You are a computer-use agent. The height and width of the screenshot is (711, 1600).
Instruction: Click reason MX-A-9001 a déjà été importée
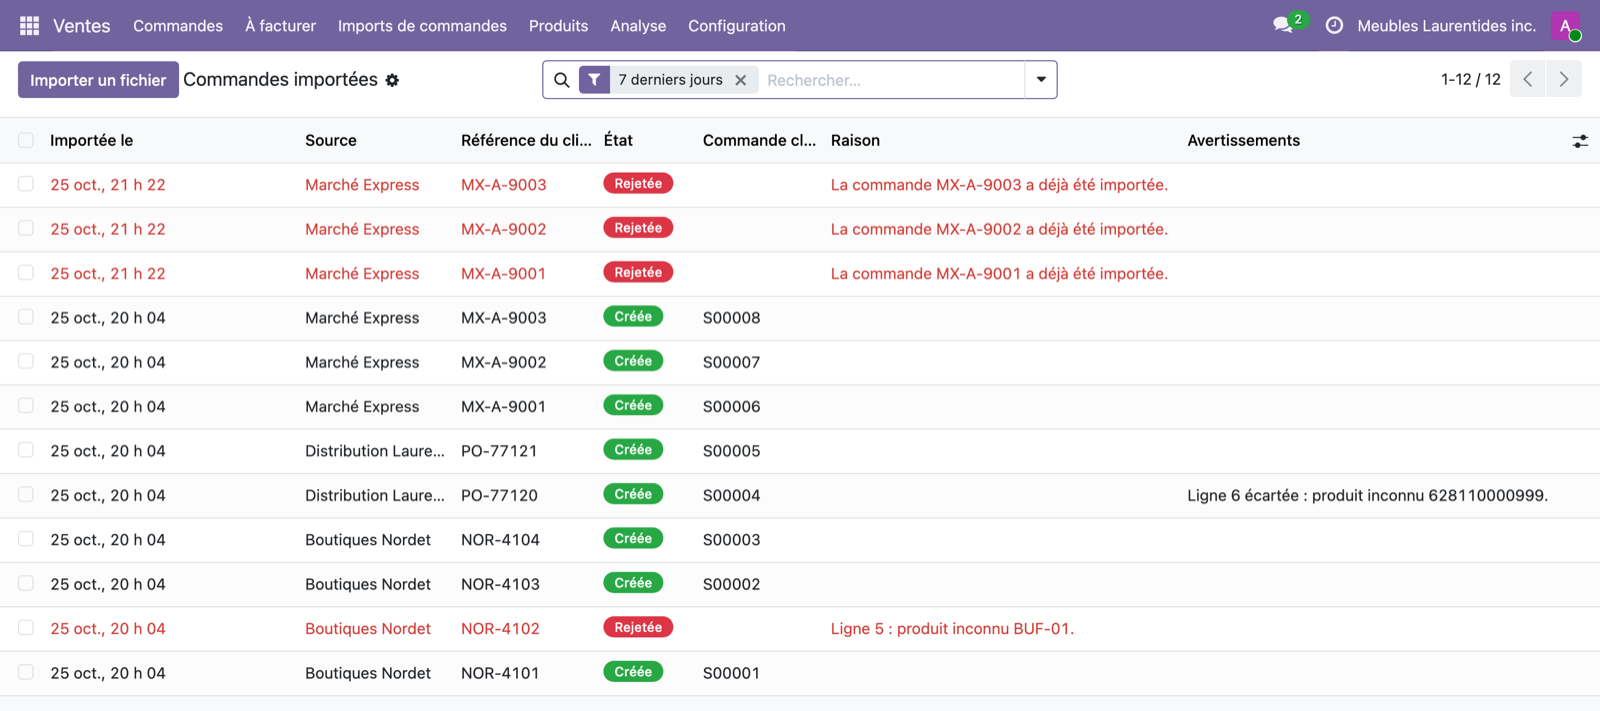(999, 274)
